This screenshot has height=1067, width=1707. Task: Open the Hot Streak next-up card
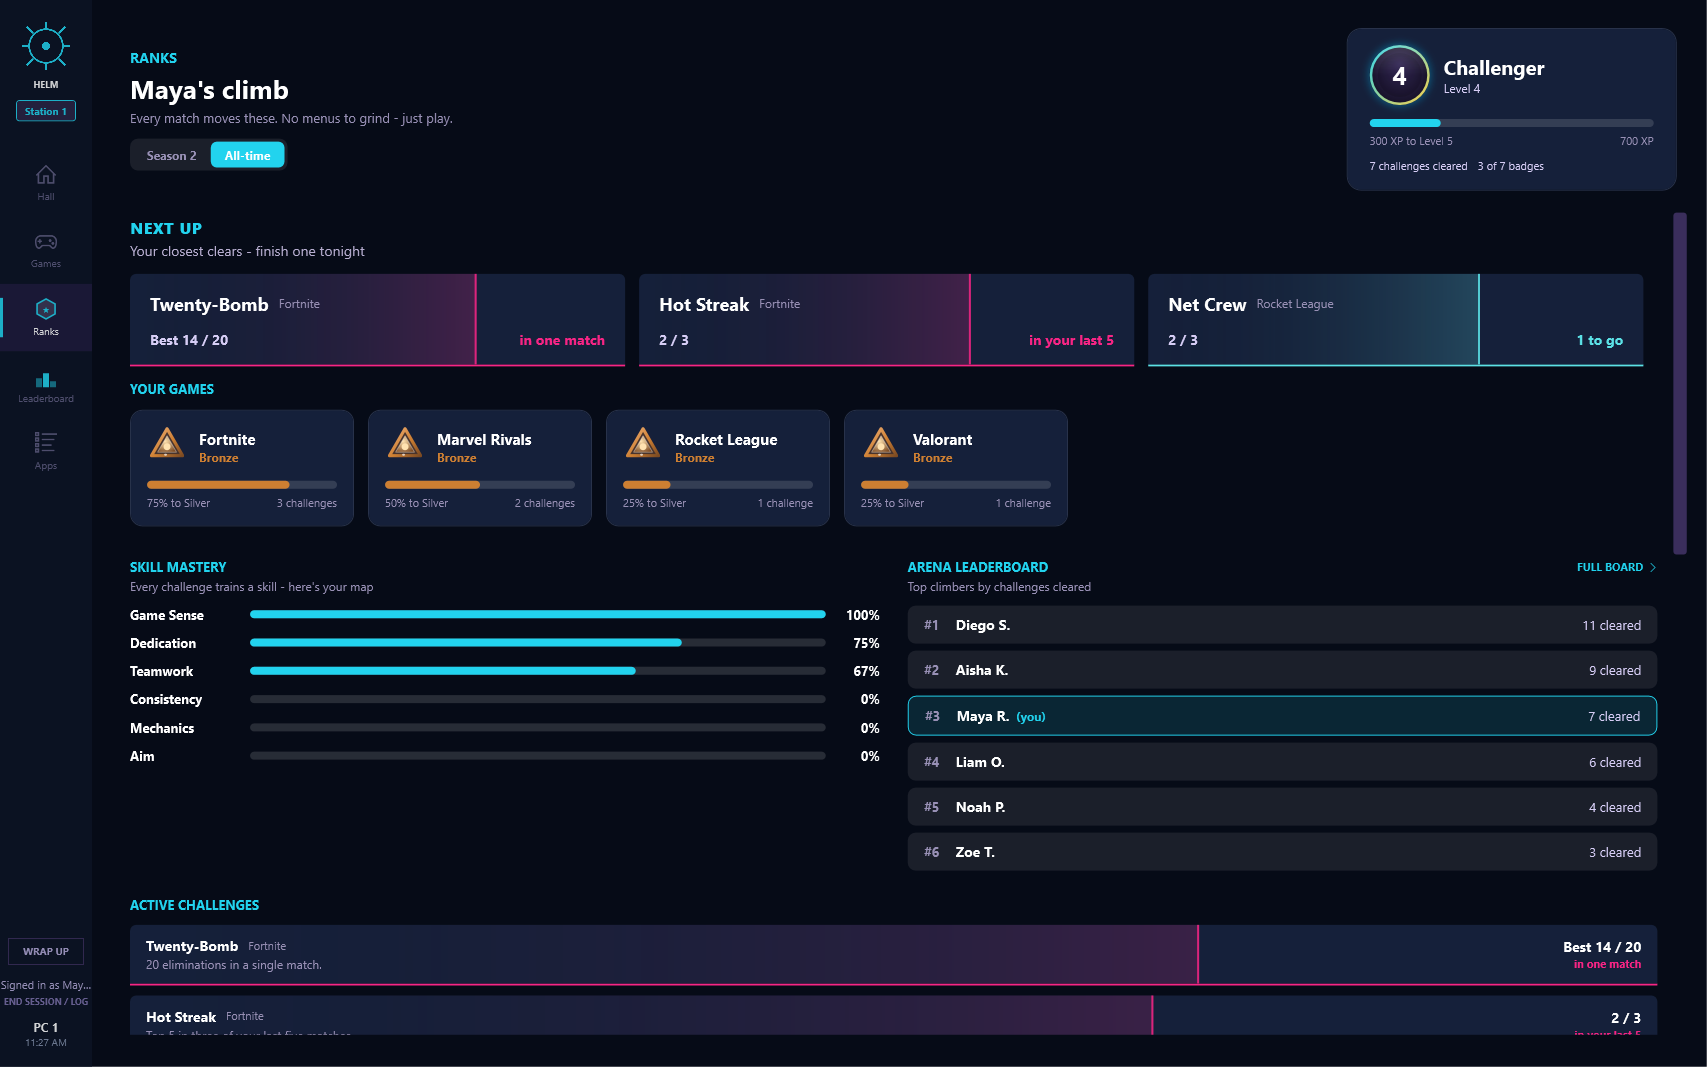pos(886,320)
